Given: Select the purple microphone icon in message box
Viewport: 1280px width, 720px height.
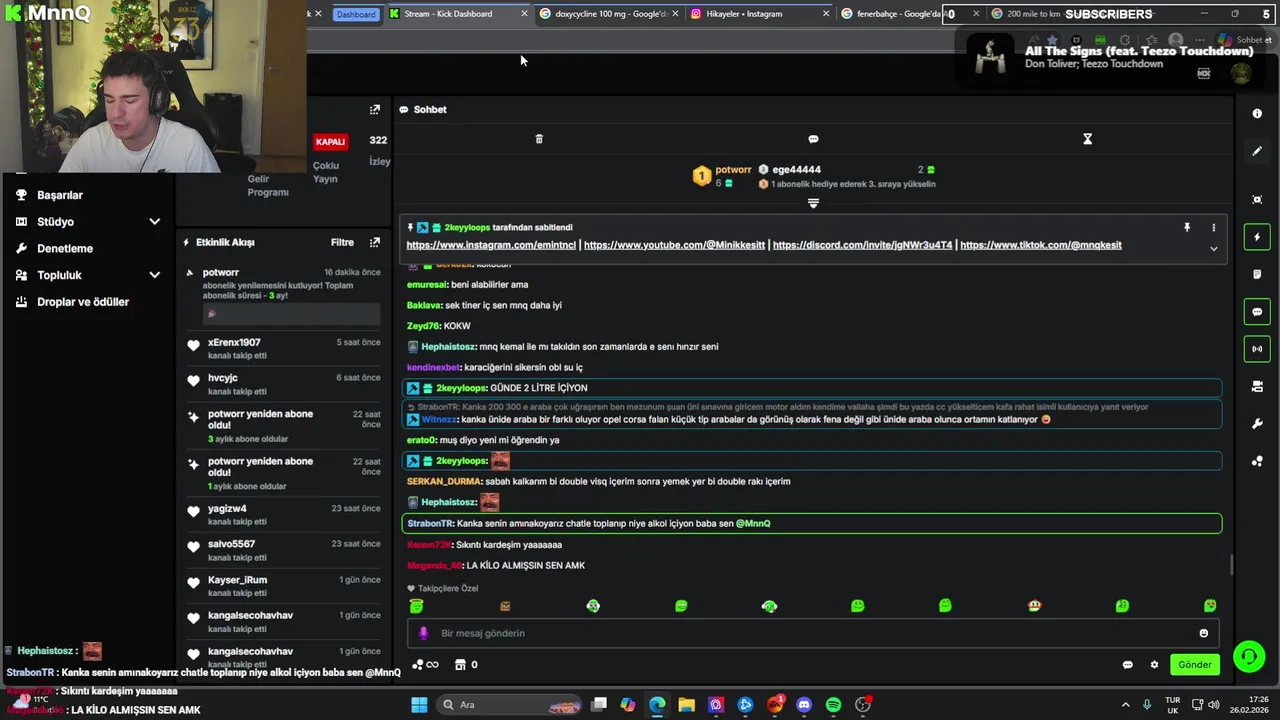Looking at the screenshot, I should coord(423,633).
